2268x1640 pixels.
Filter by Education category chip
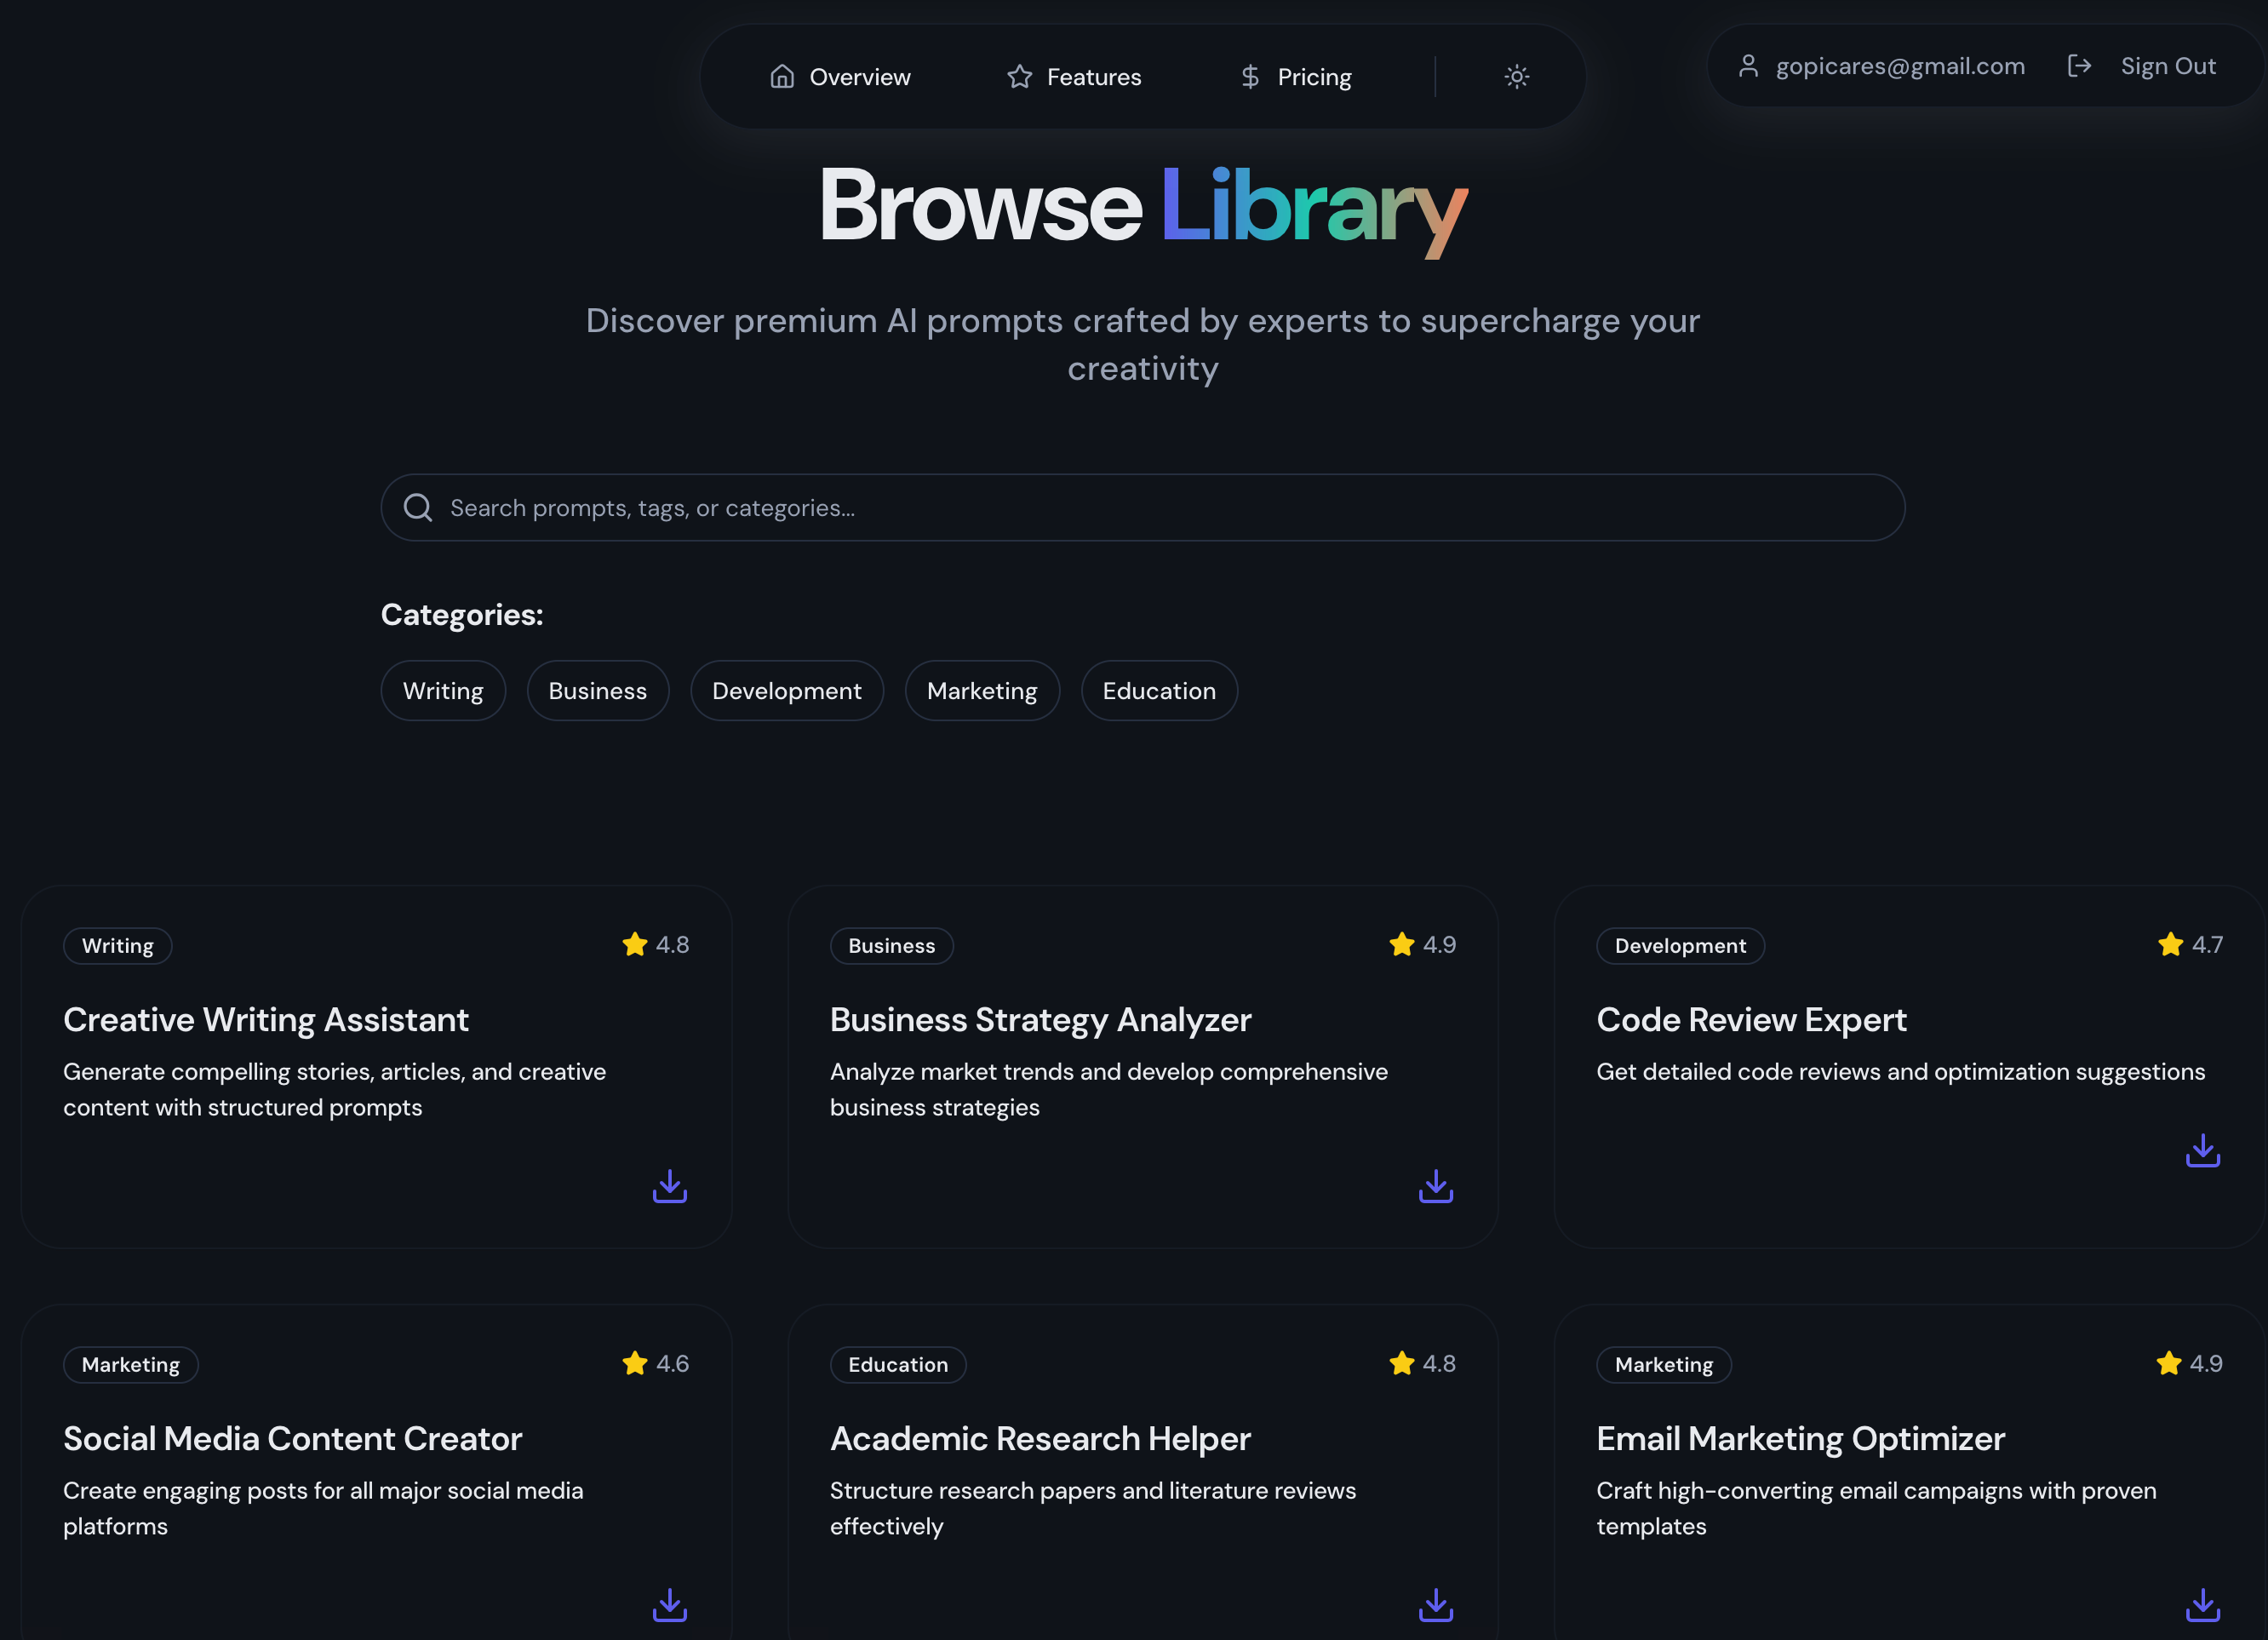pos(1159,690)
